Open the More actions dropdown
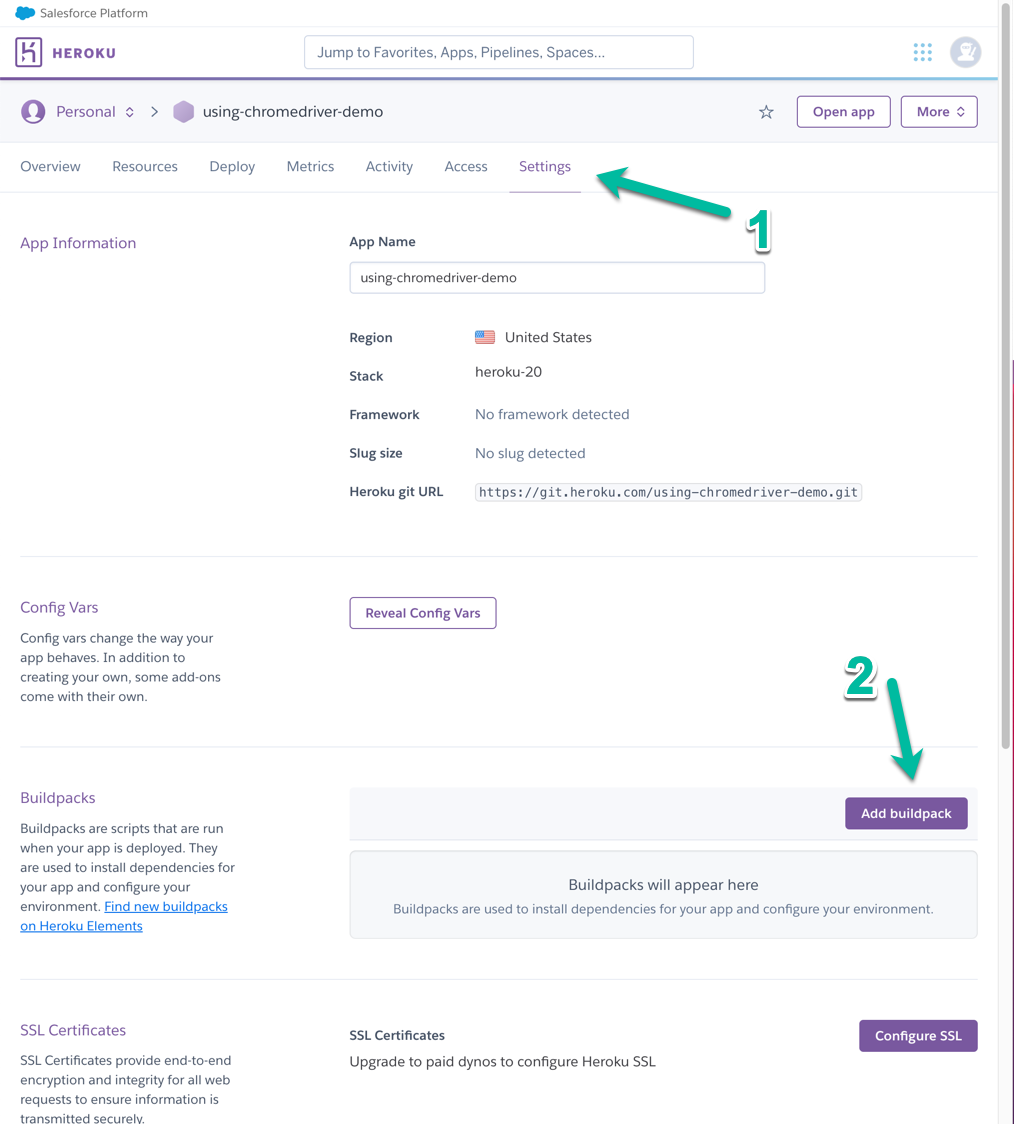 pos(938,112)
